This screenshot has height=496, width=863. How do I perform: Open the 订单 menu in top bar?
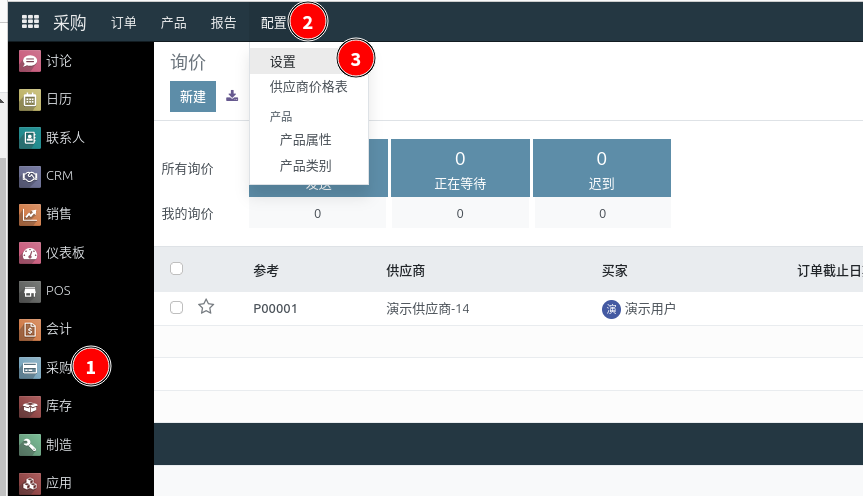pyautogui.click(x=123, y=23)
